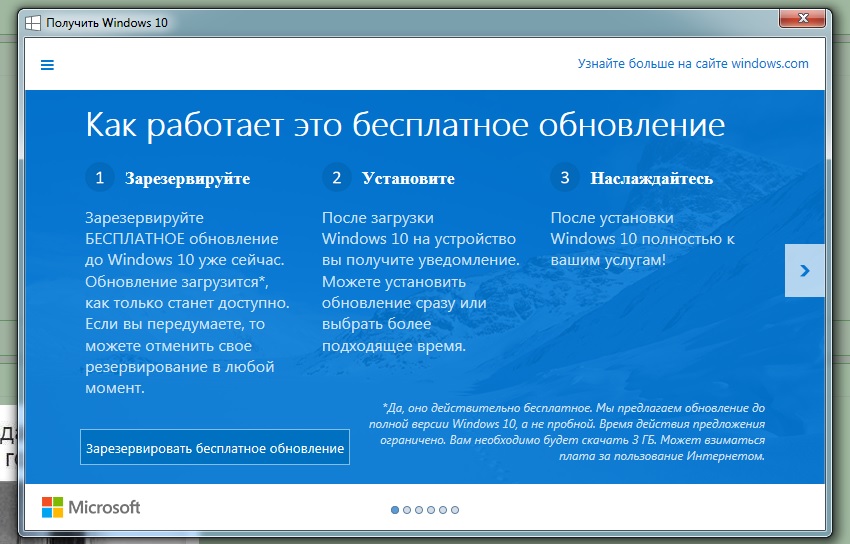
Task: Click the Microsoft logo
Action: coord(91,508)
